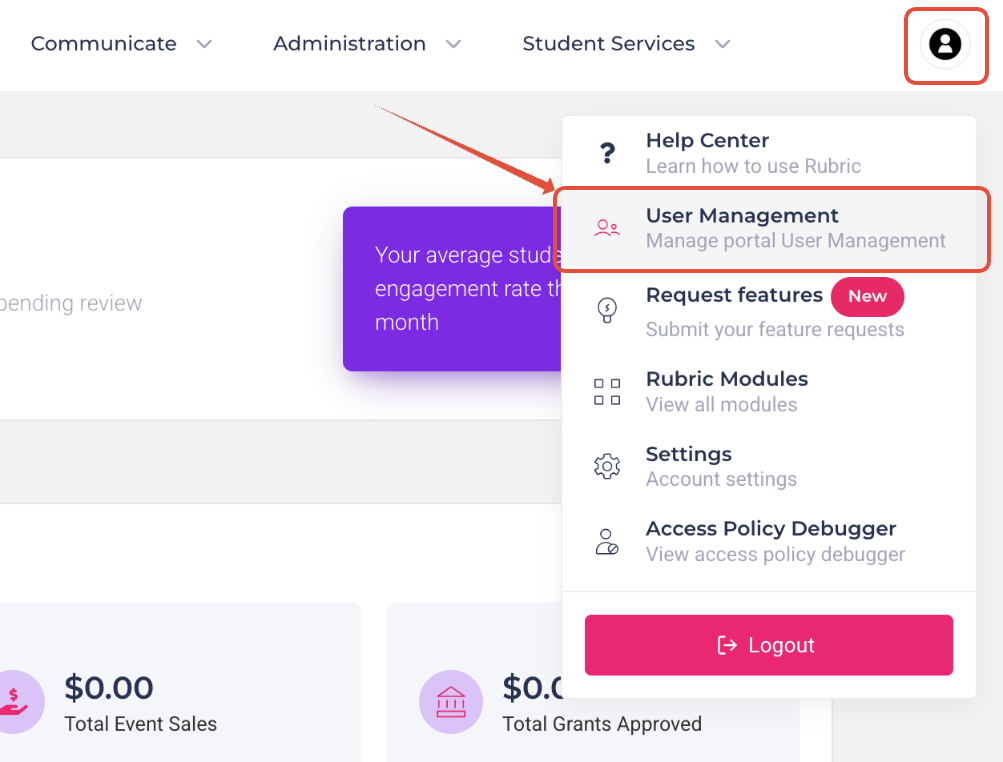
Task: Expand the Communicate dropdown chevron
Action: coord(204,44)
